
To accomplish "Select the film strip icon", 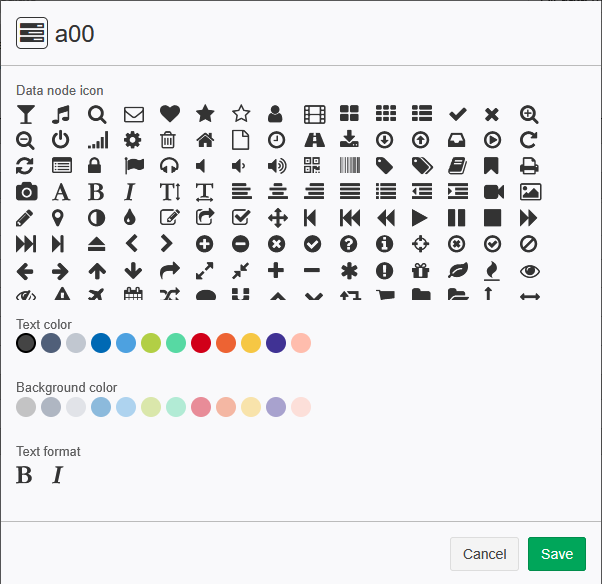I will pyautogui.click(x=314, y=114).
